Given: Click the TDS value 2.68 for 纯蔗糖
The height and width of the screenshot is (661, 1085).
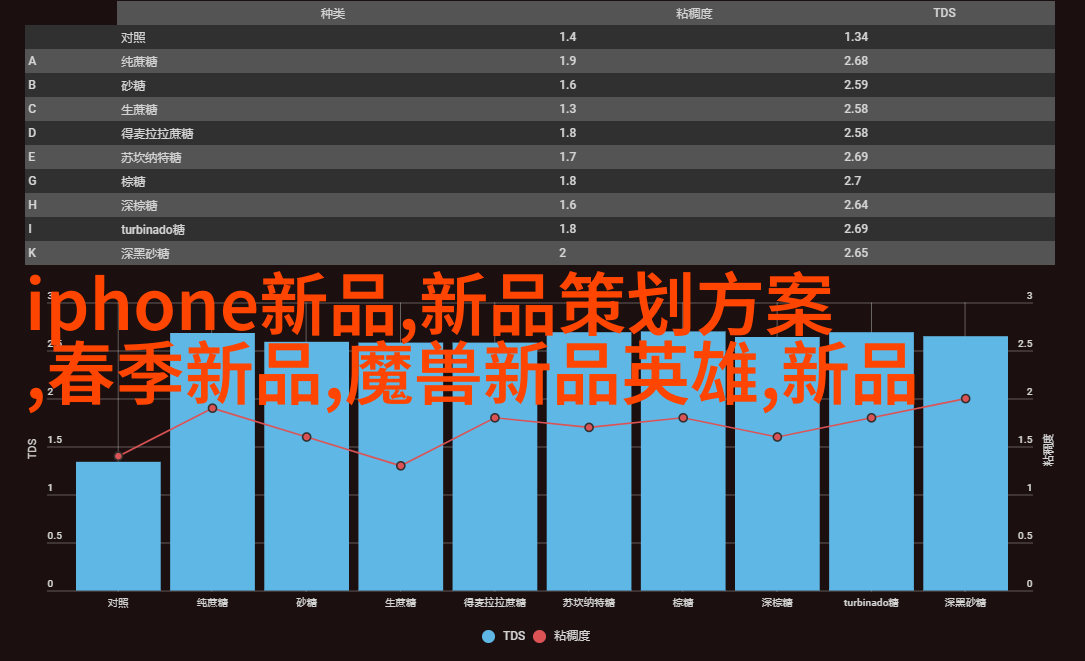Looking at the screenshot, I should [856, 61].
